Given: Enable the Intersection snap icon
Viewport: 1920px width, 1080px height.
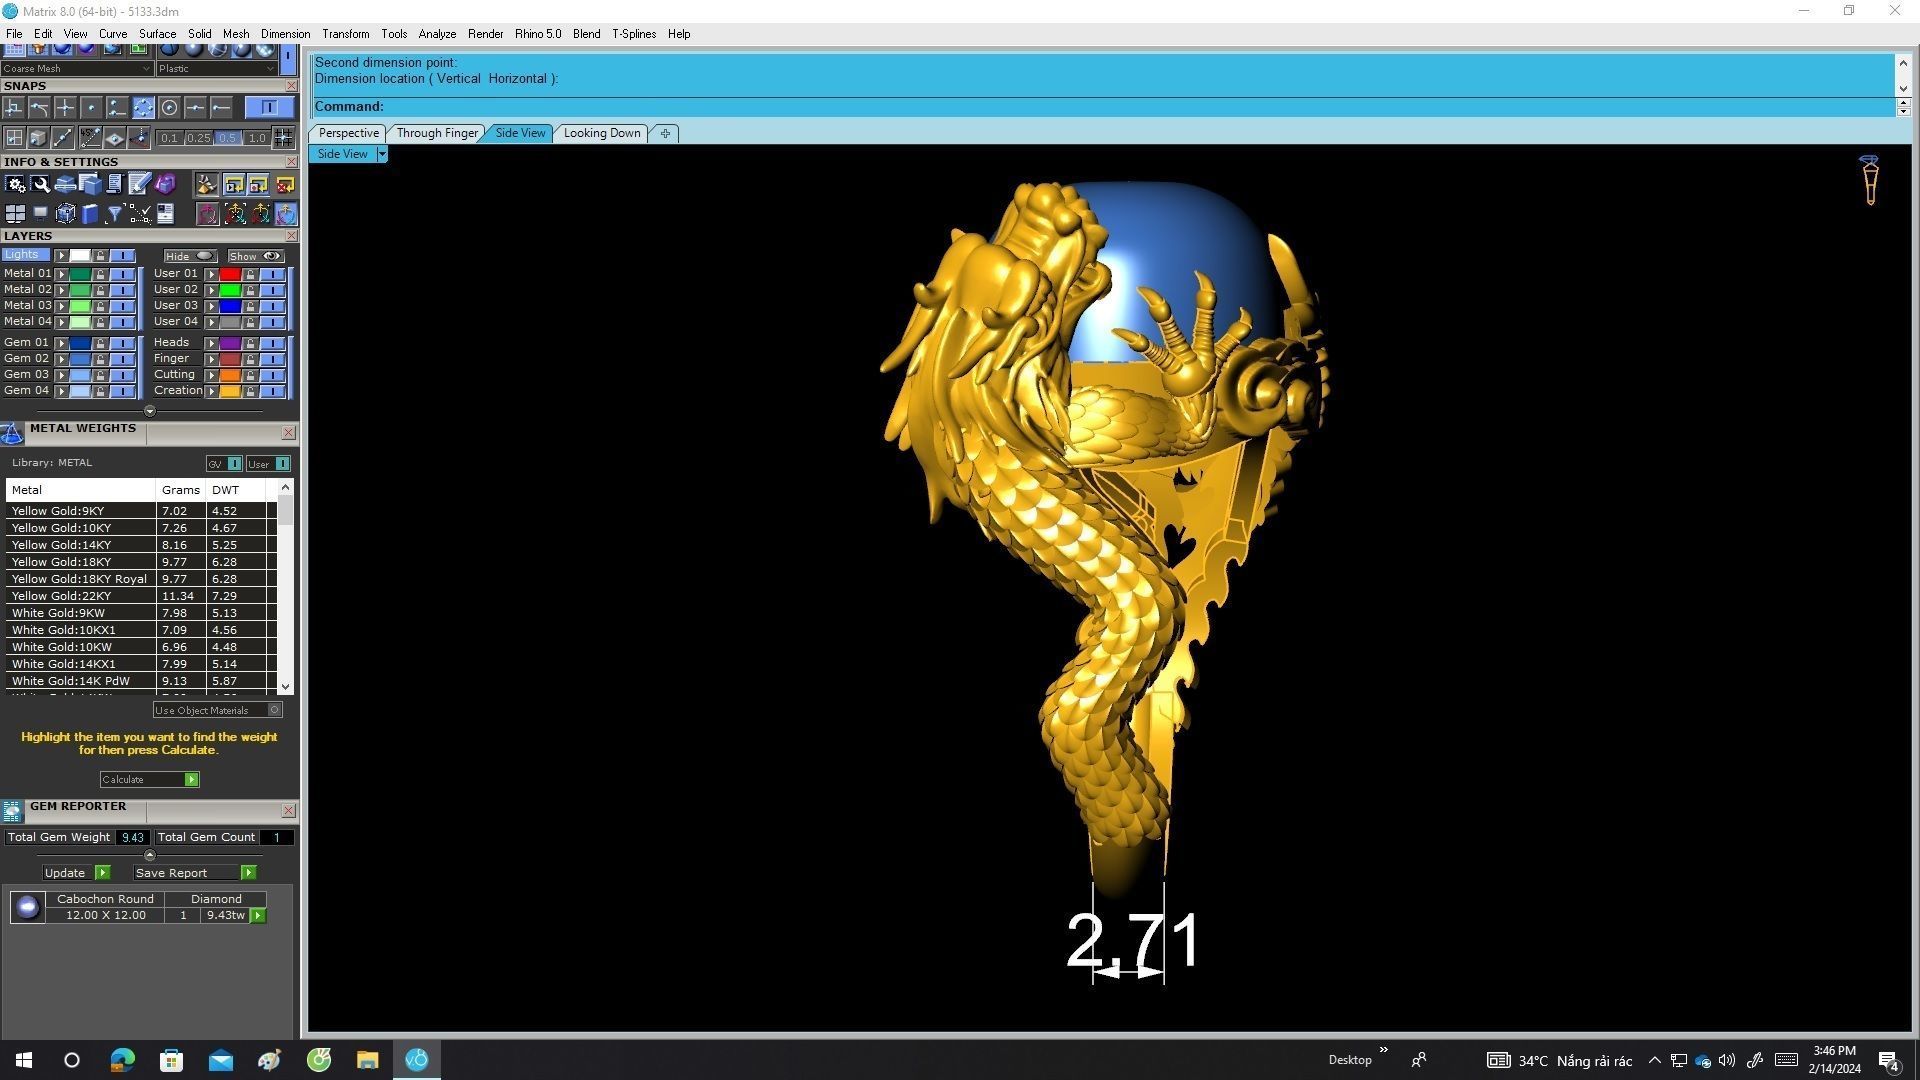Looking at the screenshot, I should coord(65,107).
